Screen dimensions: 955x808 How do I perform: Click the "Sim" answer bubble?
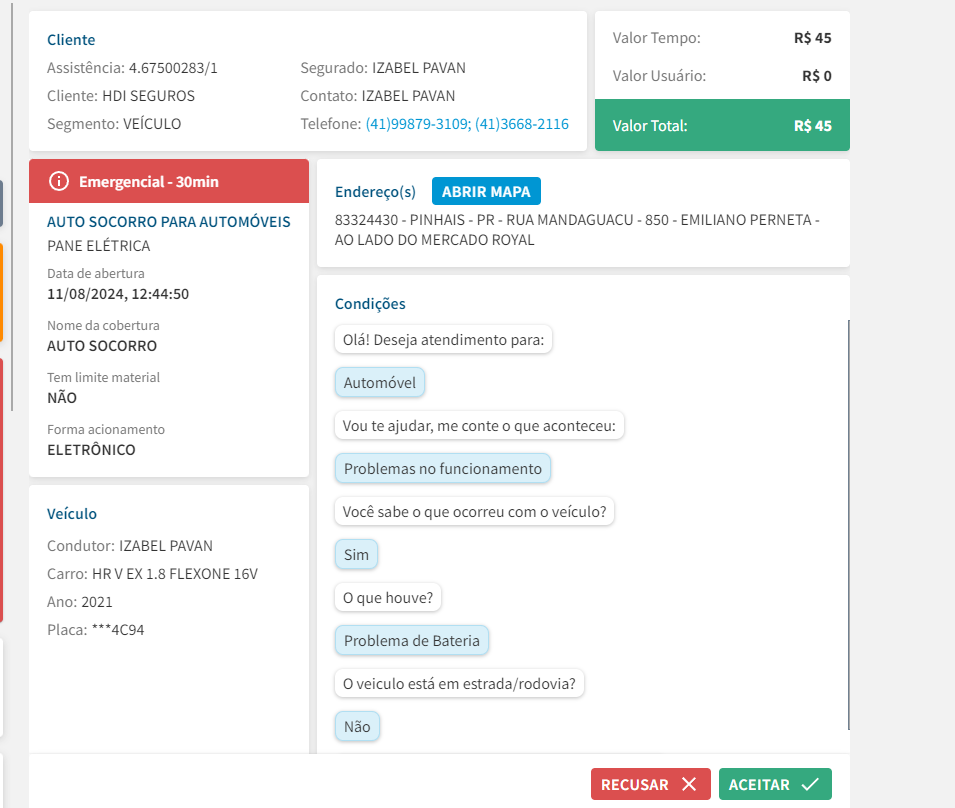tap(356, 554)
